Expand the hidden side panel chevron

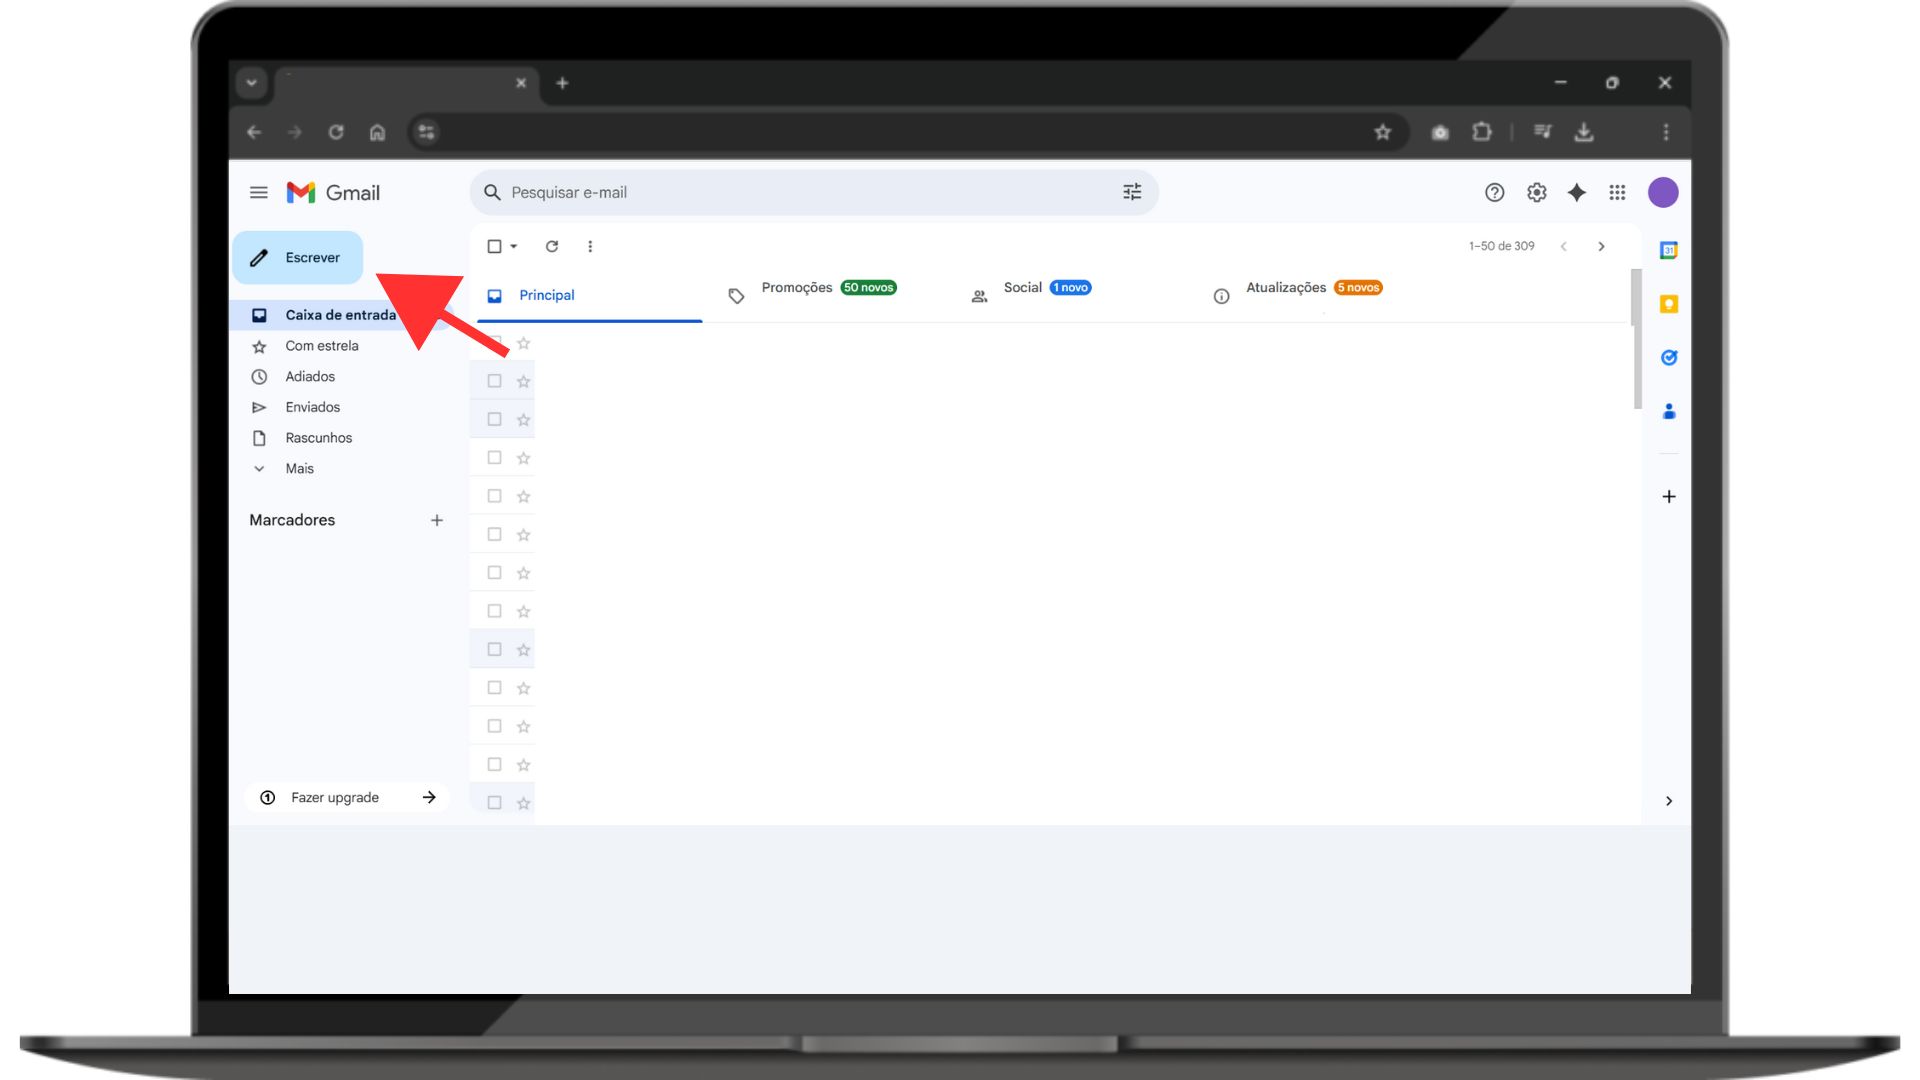click(1668, 801)
